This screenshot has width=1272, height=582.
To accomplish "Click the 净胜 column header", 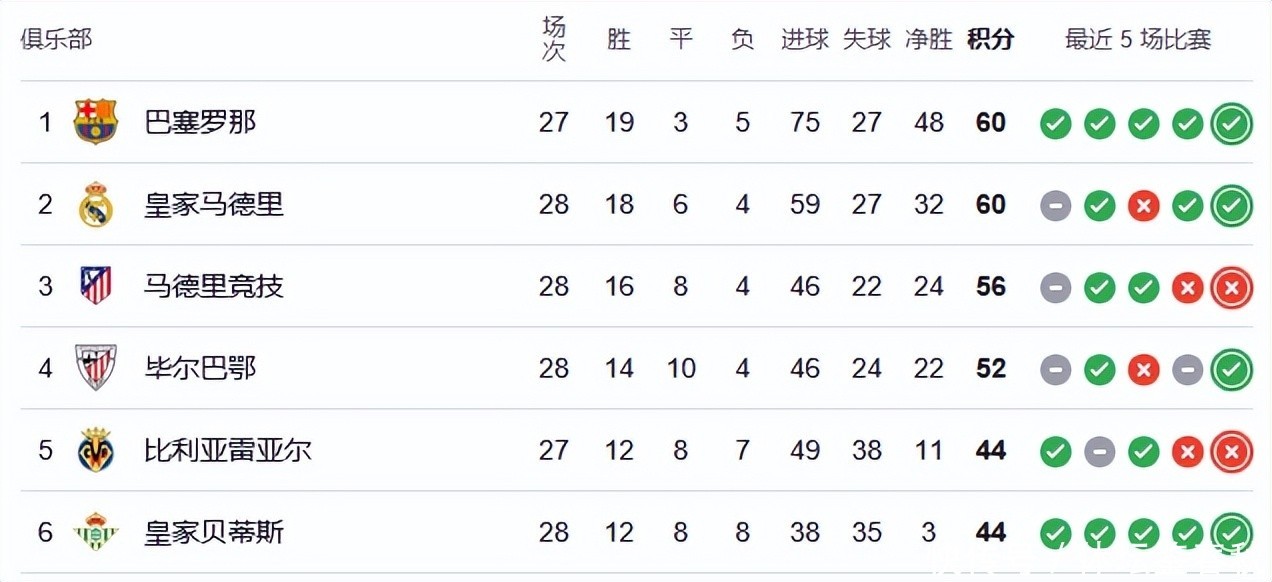I will click(928, 39).
